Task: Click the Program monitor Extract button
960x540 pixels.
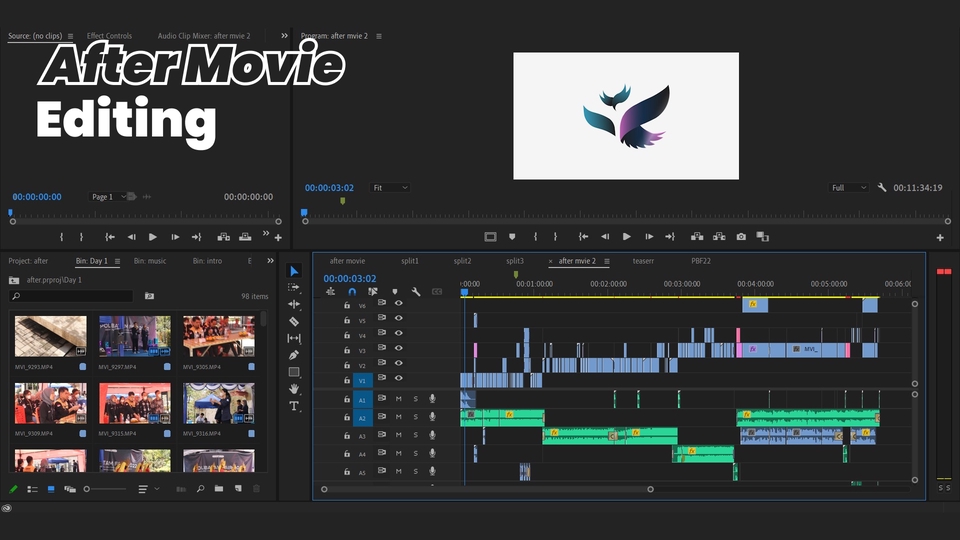Action: pyautogui.click(x=719, y=237)
